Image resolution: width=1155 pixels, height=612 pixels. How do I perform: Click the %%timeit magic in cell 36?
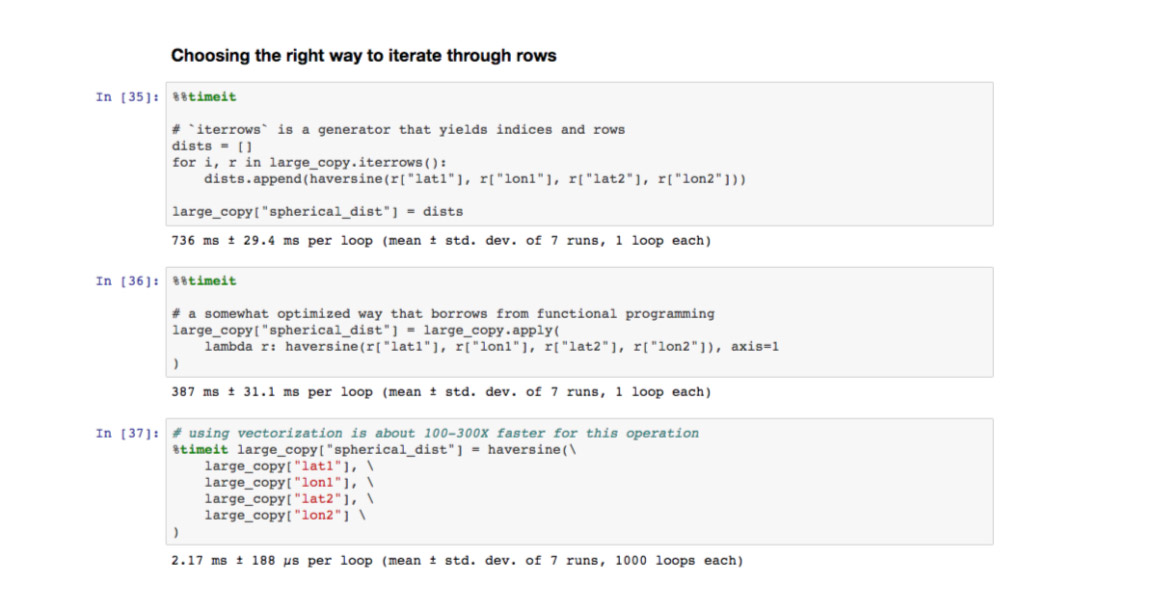click(204, 281)
